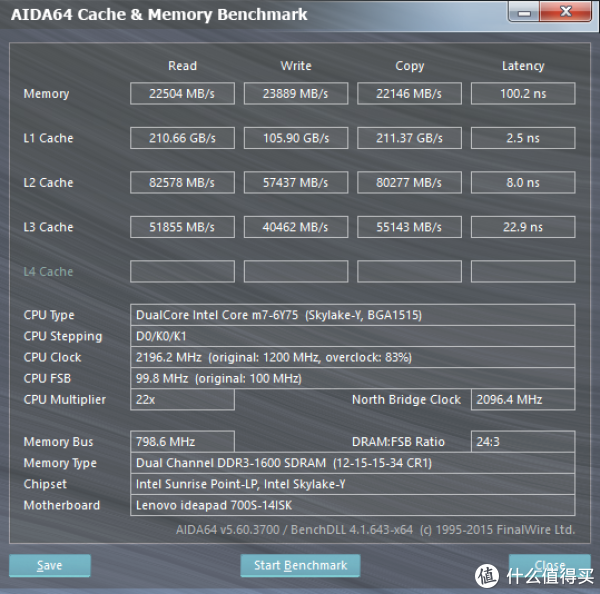Screen dimensions: 600x594
Task: Select Memory latency value 100.2 ns
Action: 523,93
